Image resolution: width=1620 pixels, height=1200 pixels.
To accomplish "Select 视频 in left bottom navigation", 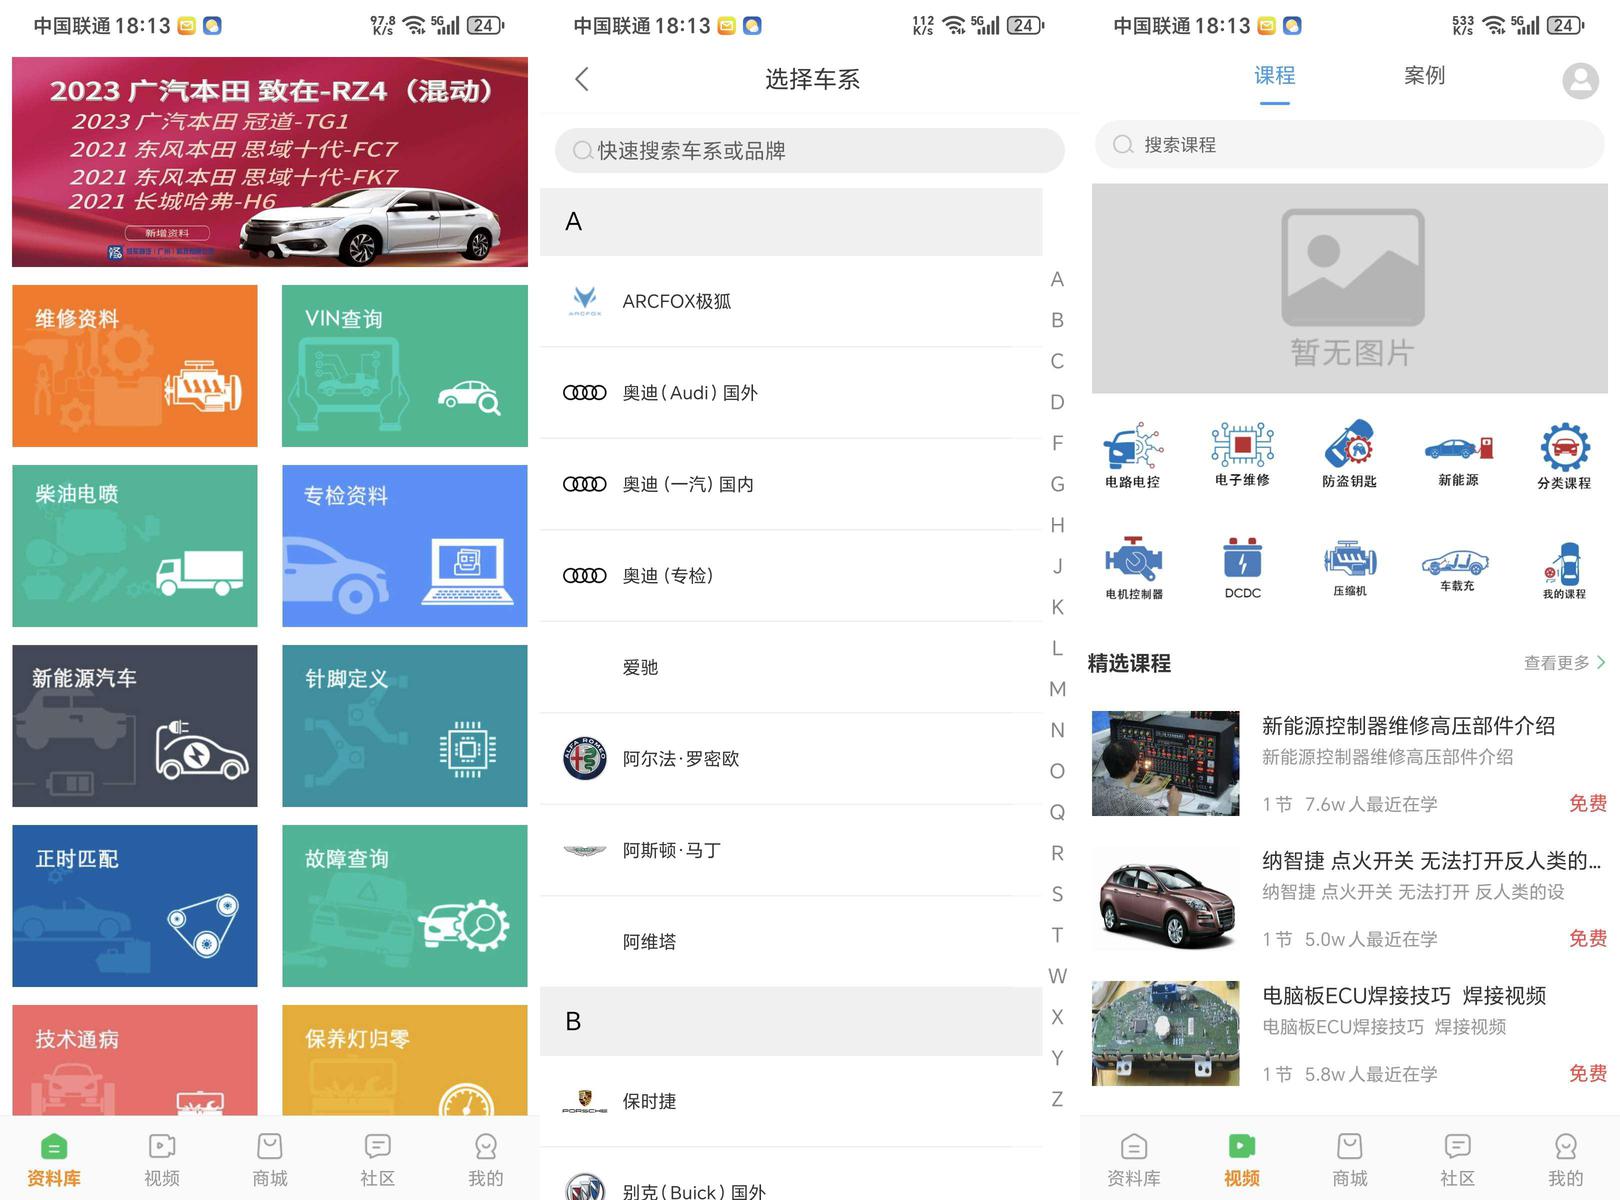I will [162, 1160].
